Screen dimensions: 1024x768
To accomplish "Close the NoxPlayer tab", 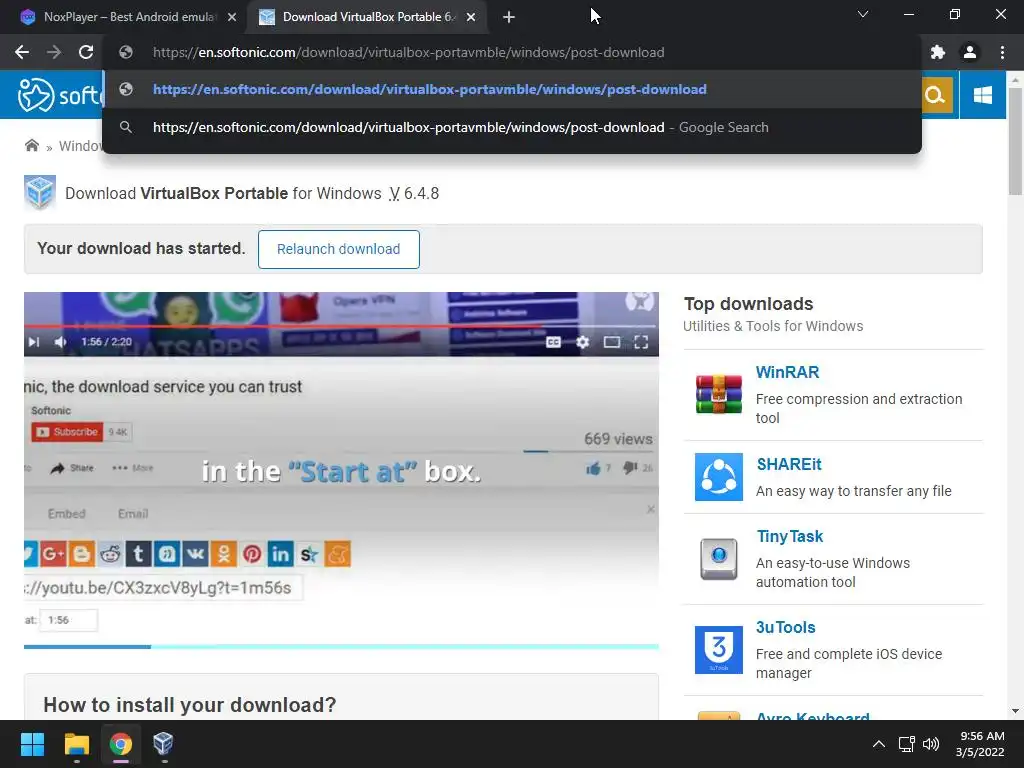I will pyautogui.click(x=232, y=18).
